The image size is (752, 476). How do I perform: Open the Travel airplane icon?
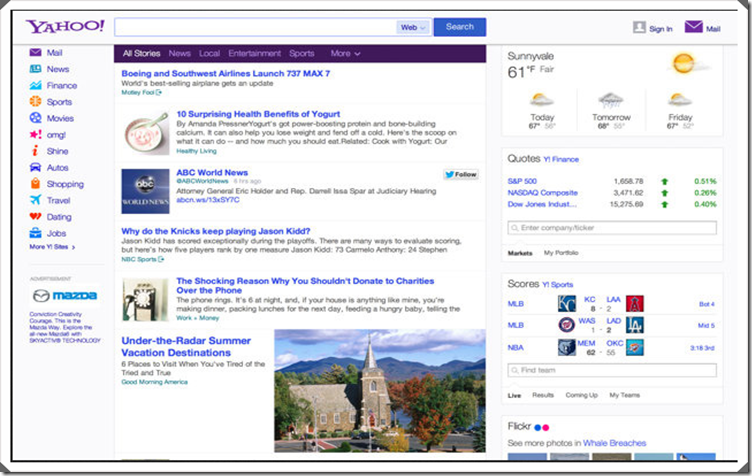click(35, 200)
